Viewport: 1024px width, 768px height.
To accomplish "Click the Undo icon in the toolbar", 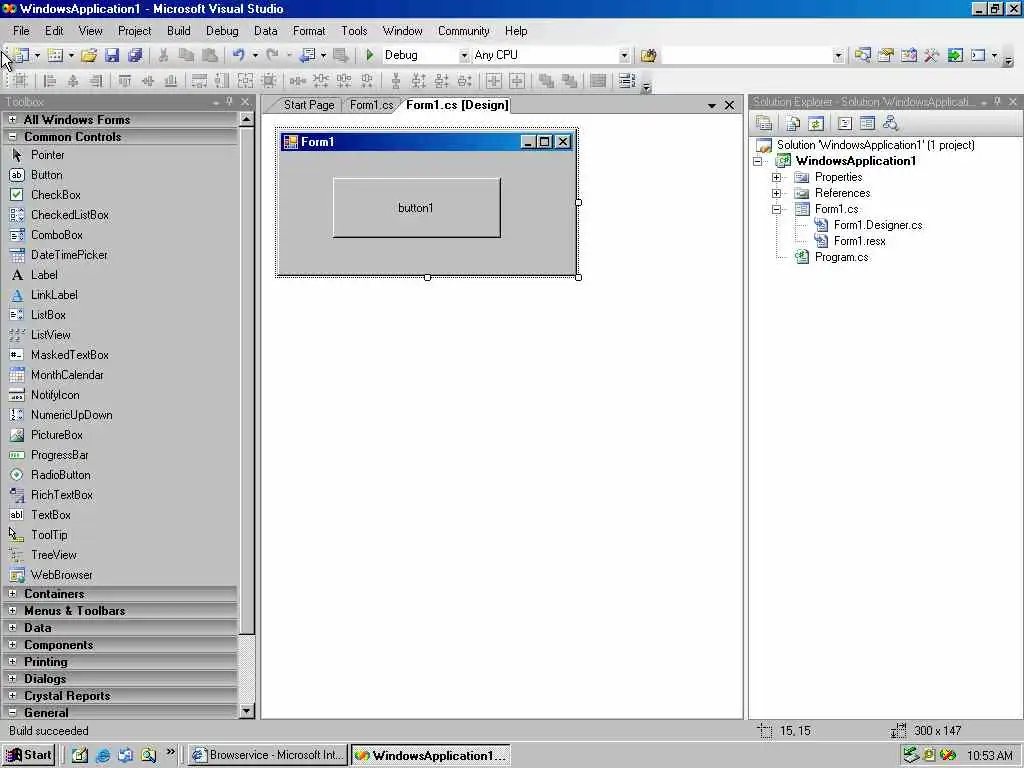I will (238, 56).
